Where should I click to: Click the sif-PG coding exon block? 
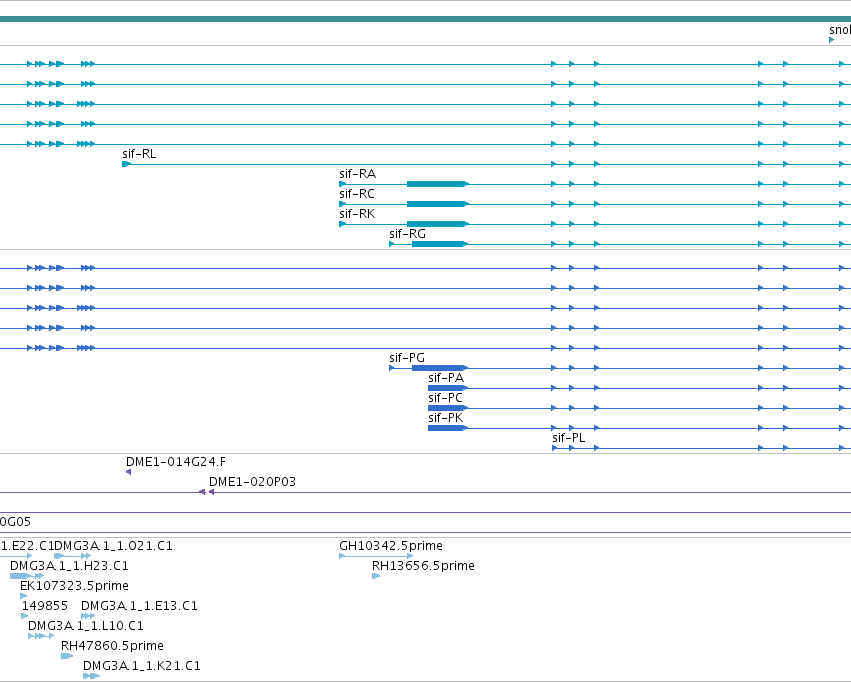(x=439, y=368)
